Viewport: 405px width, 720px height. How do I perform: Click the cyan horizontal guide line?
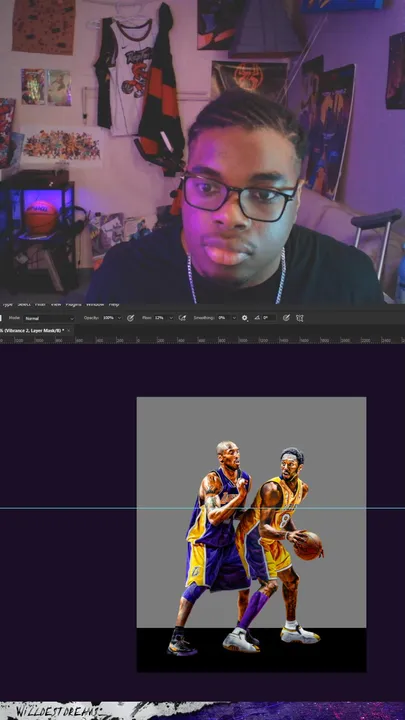click(x=69, y=508)
